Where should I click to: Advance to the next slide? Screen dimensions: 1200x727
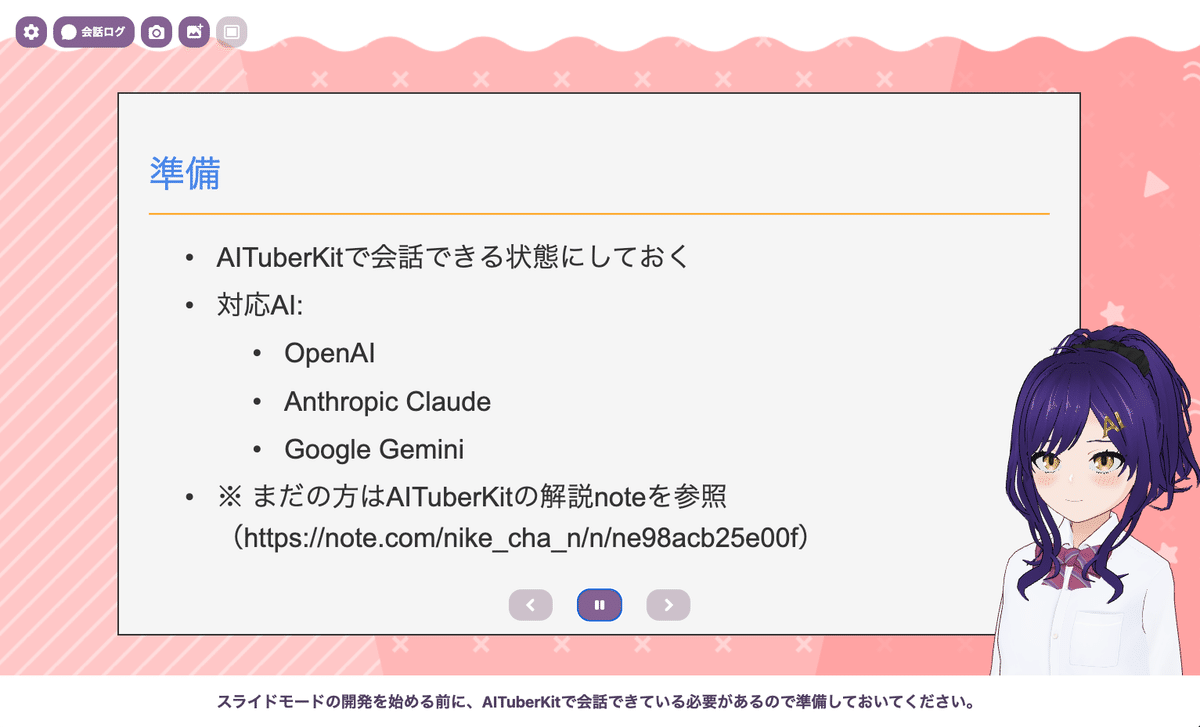668,604
